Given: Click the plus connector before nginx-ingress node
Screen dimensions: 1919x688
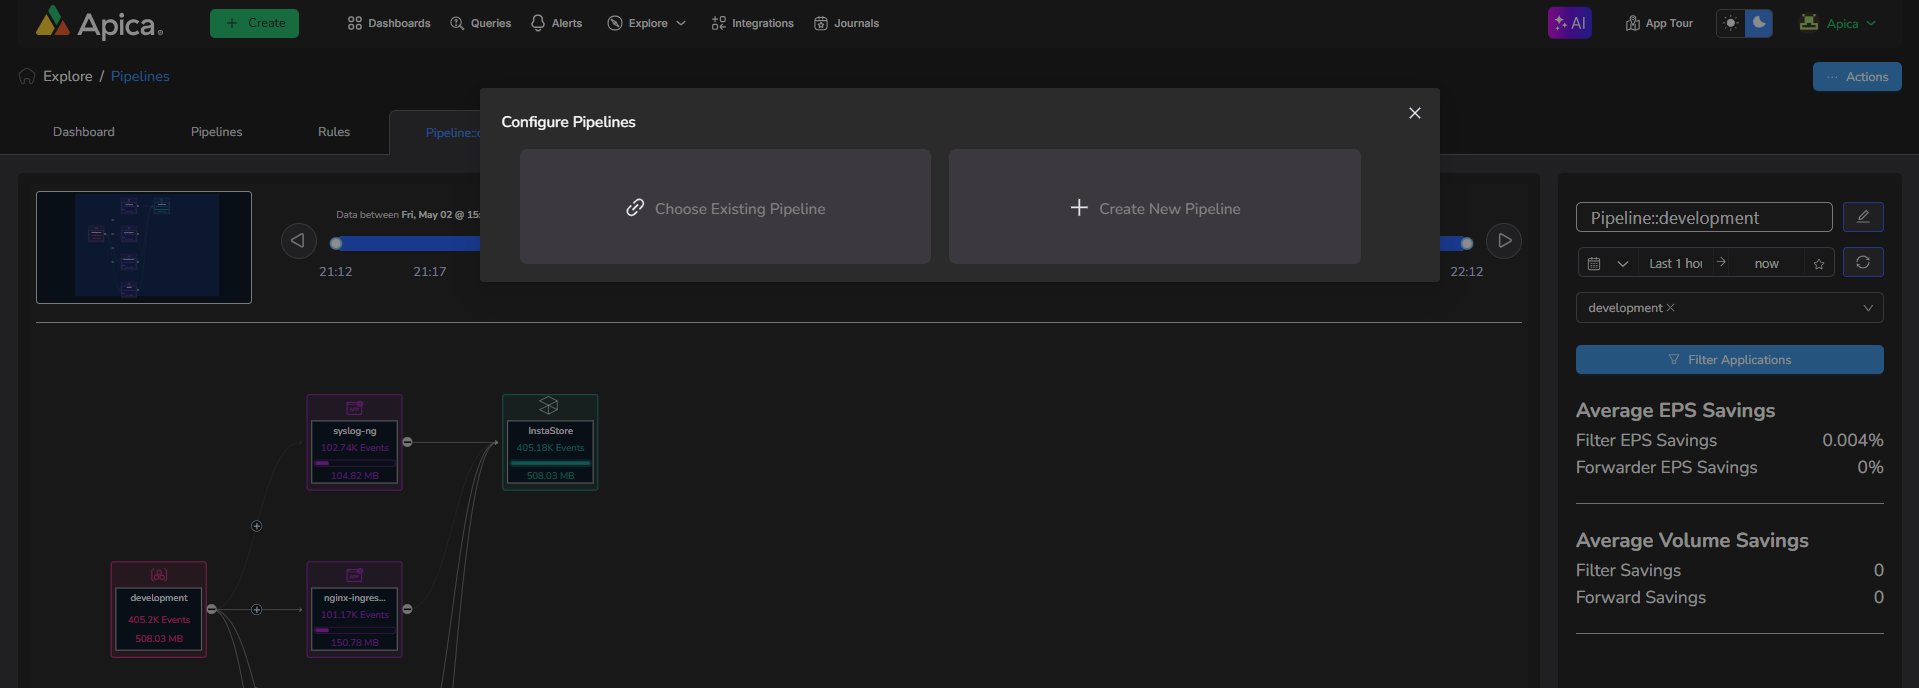Looking at the screenshot, I should click(x=257, y=609).
